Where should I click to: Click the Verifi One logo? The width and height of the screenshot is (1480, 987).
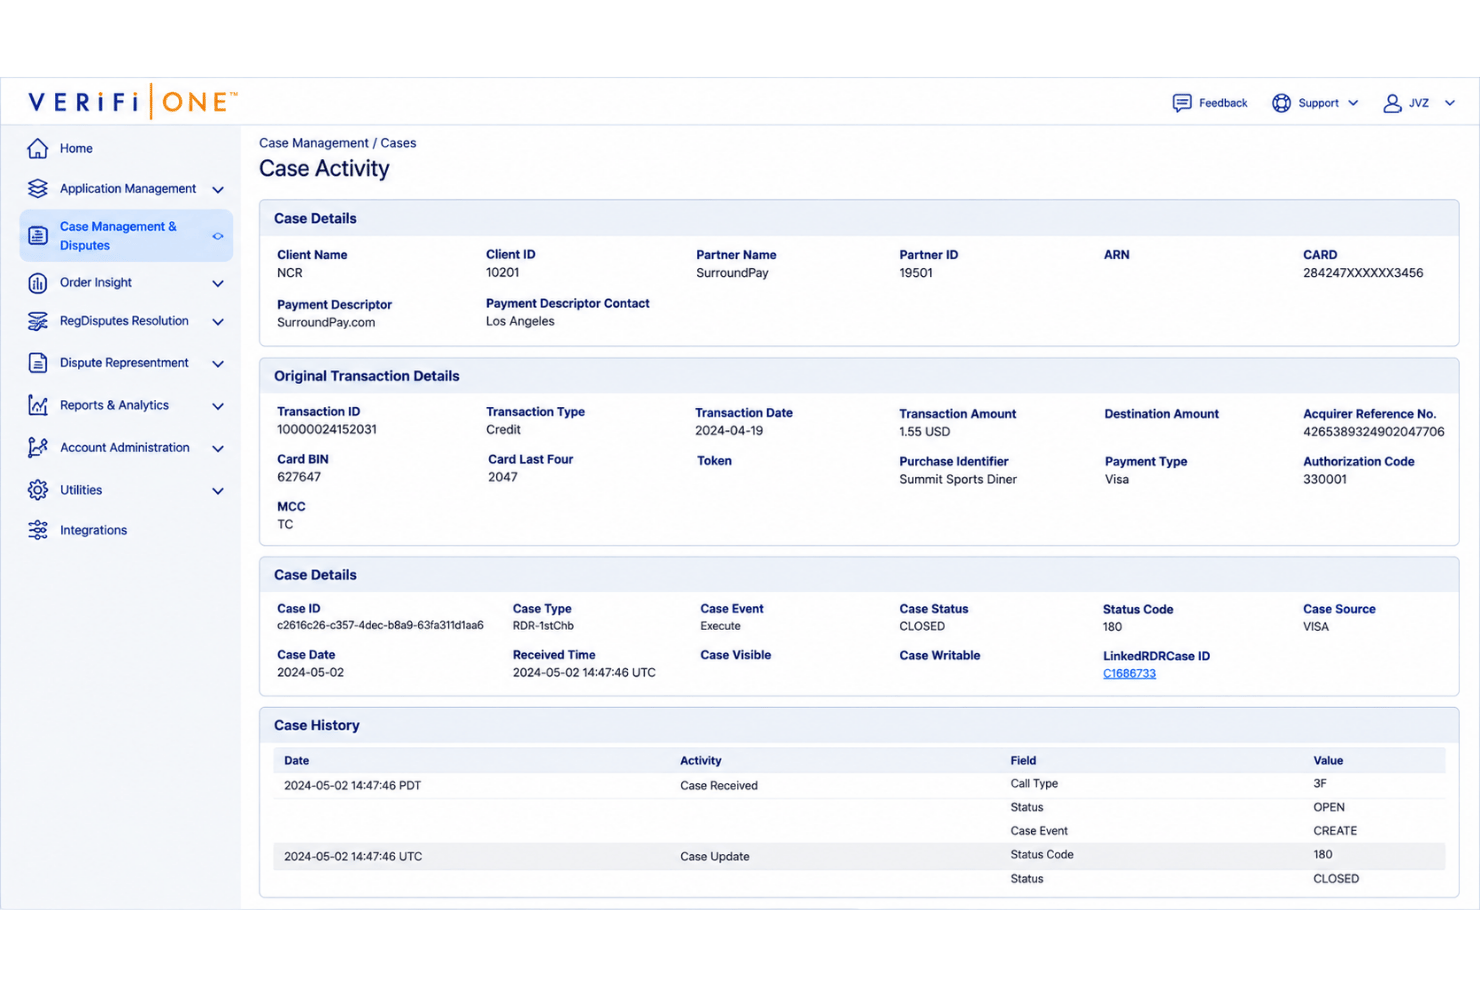[133, 102]
